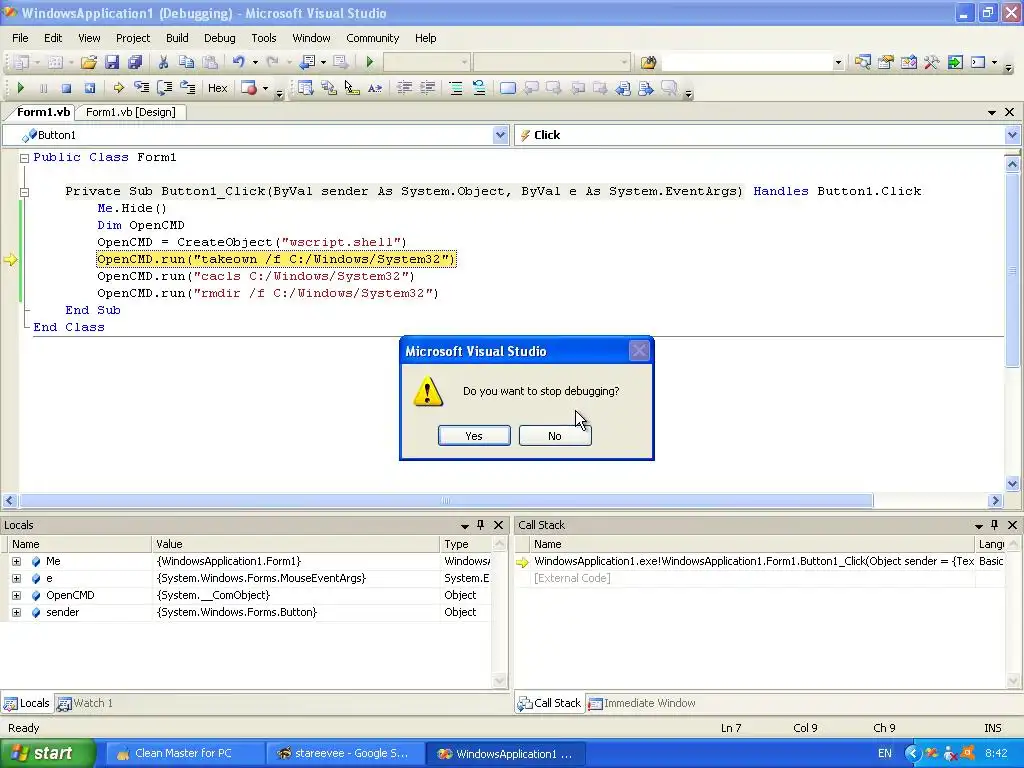Click the Stop Debugging square icon
Screen dimensions: 1024x768
pos(66,88)
